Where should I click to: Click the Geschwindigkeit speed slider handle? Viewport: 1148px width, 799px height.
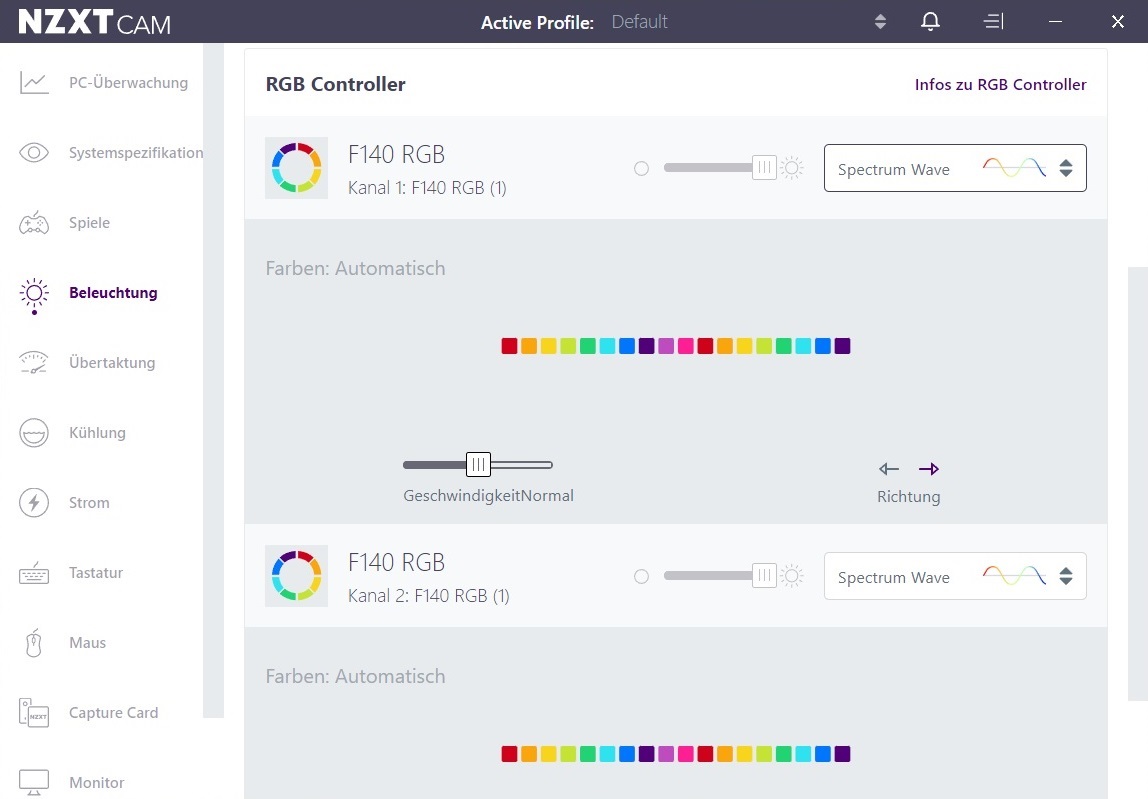[x=478, y=464]
